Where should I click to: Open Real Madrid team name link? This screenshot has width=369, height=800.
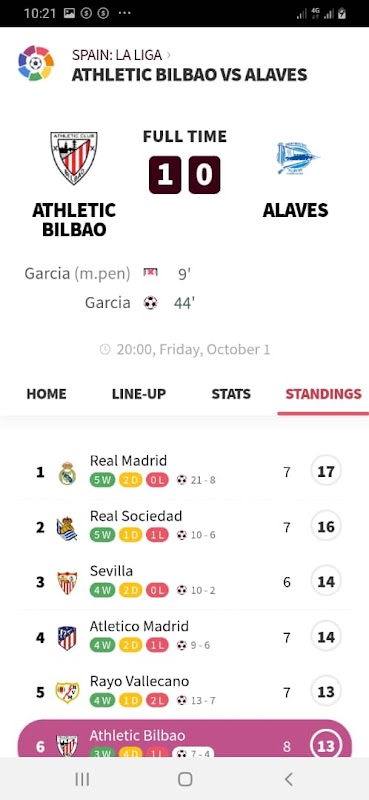[x=128, y=461]
